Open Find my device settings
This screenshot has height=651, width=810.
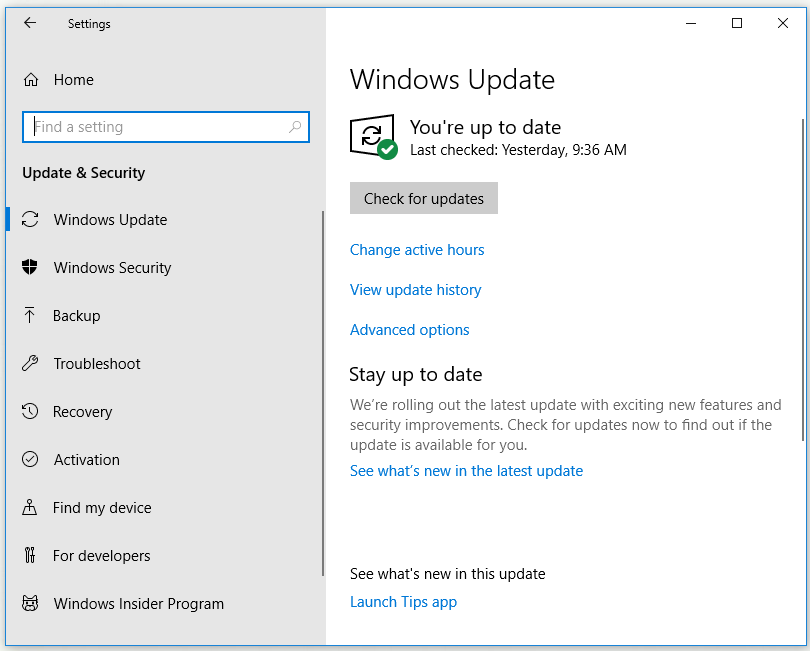tap(102, 508)
